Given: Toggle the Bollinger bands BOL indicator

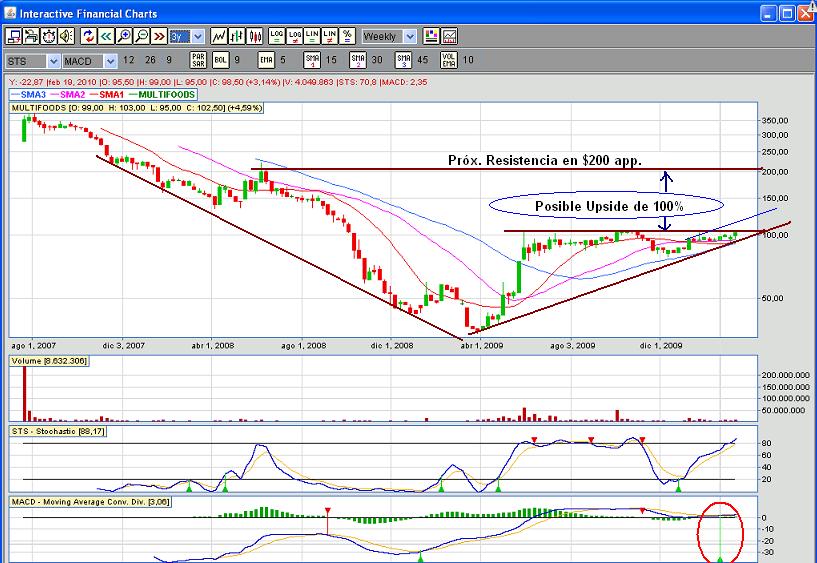Looking at the screenshot, I should tap(220, 60).
